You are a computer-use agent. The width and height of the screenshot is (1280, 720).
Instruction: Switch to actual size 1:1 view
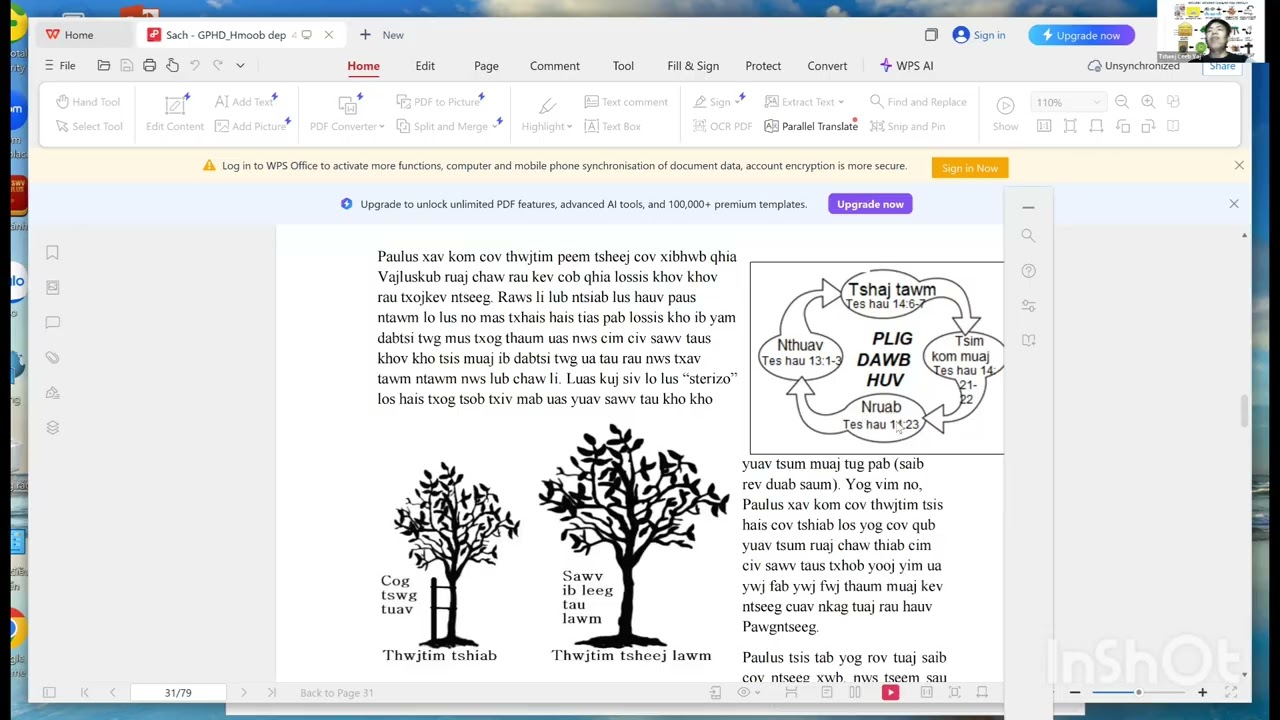(1044, 126)
